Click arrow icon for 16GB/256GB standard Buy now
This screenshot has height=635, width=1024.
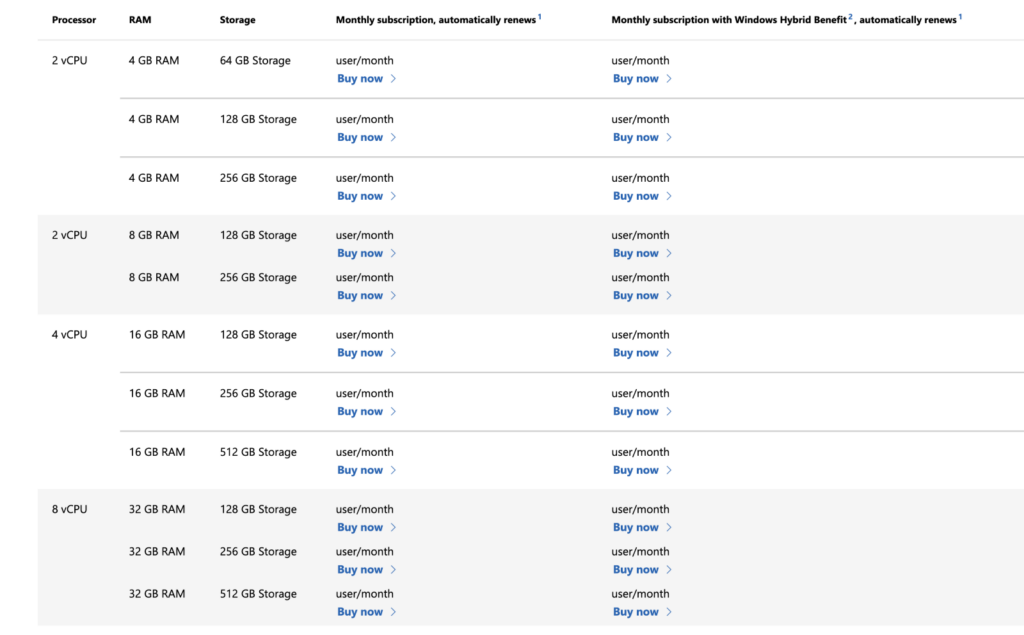point(393,412)
